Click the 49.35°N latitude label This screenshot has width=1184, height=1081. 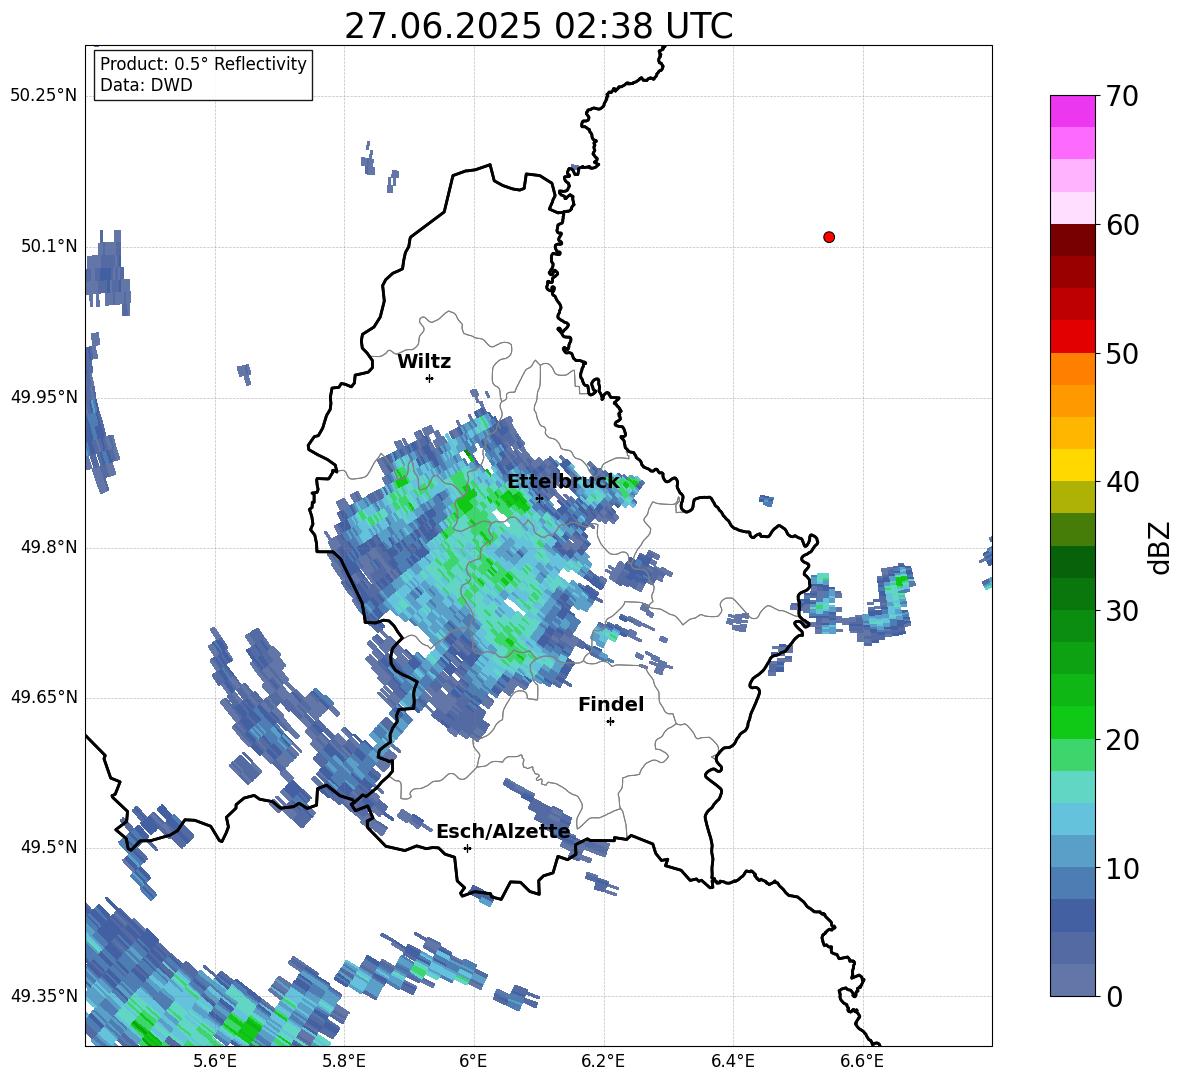[x=44, y=996]
